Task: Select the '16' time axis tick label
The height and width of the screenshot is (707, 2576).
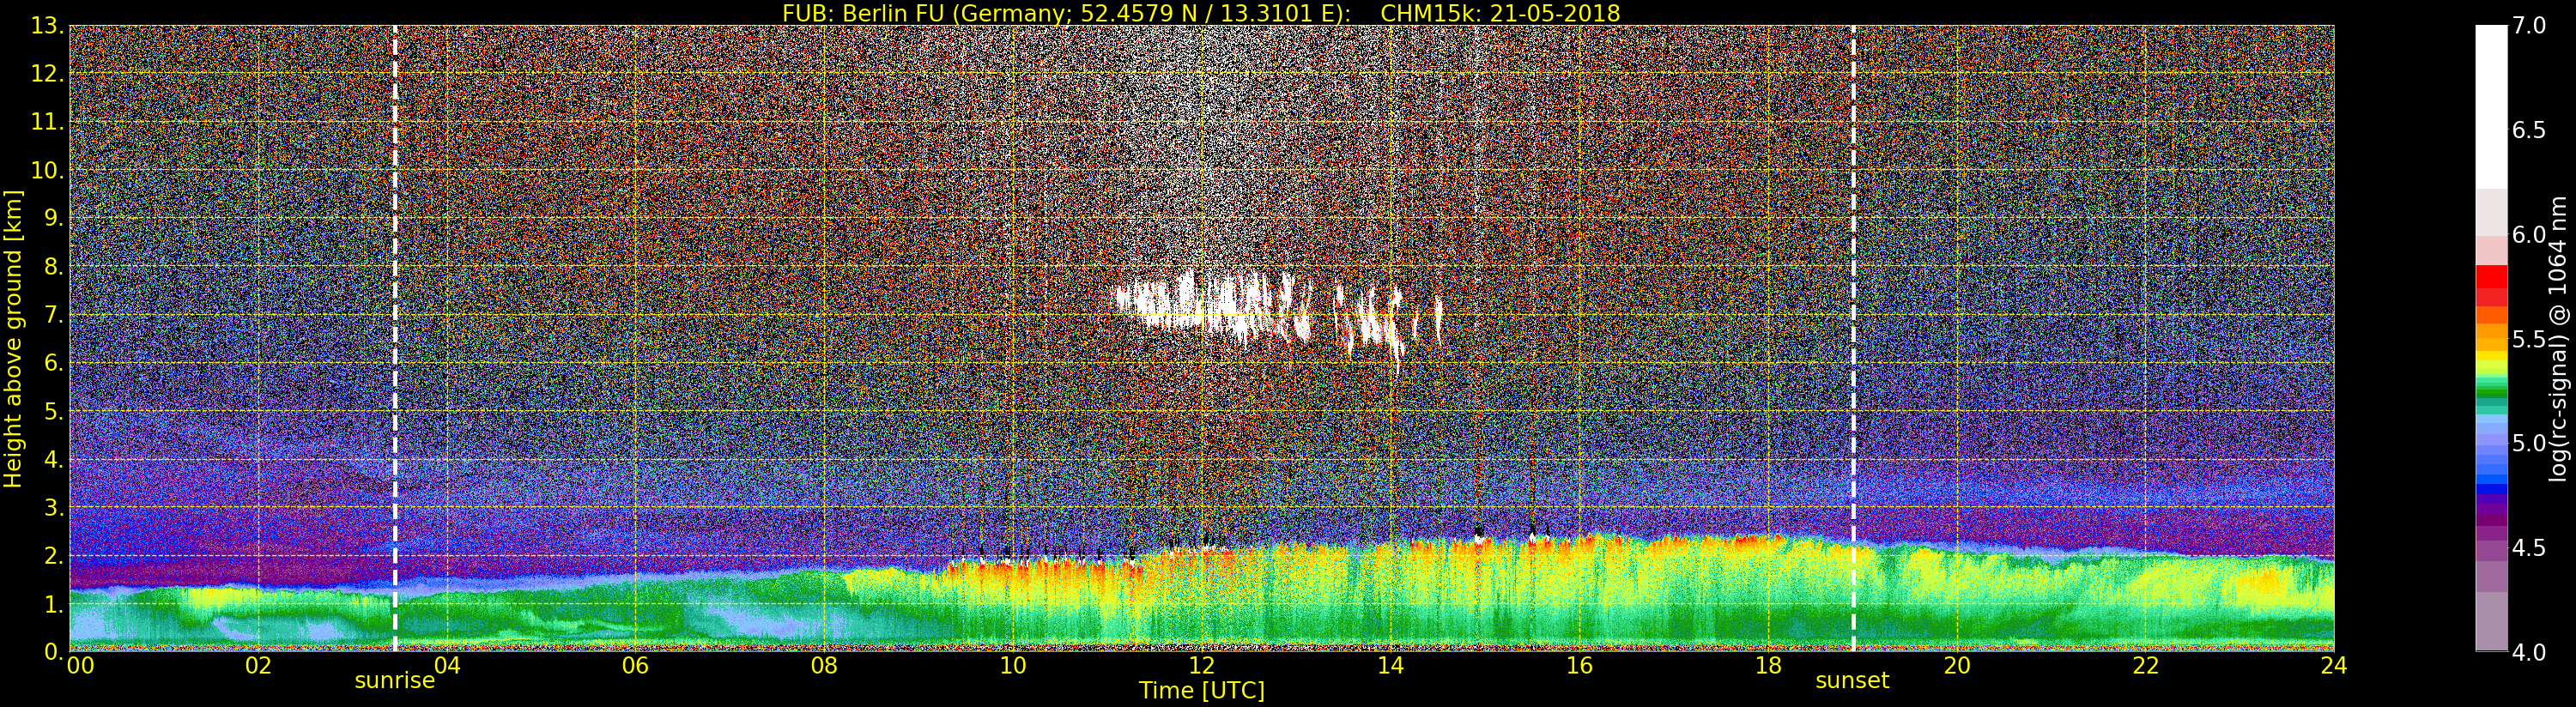Action: 1579,665
